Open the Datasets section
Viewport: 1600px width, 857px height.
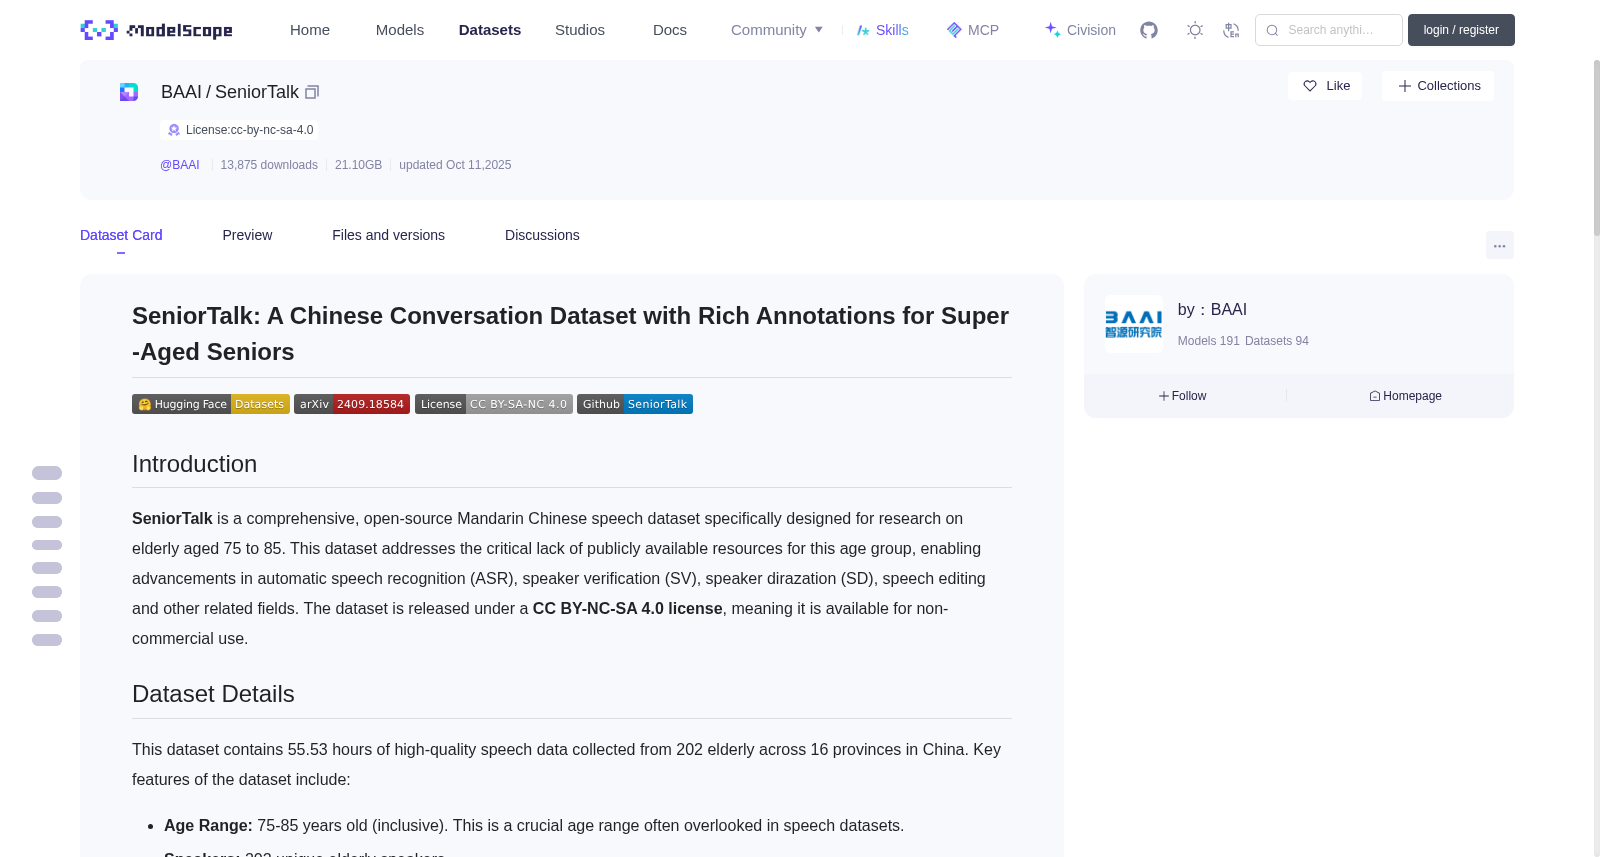tap(490, 30)
